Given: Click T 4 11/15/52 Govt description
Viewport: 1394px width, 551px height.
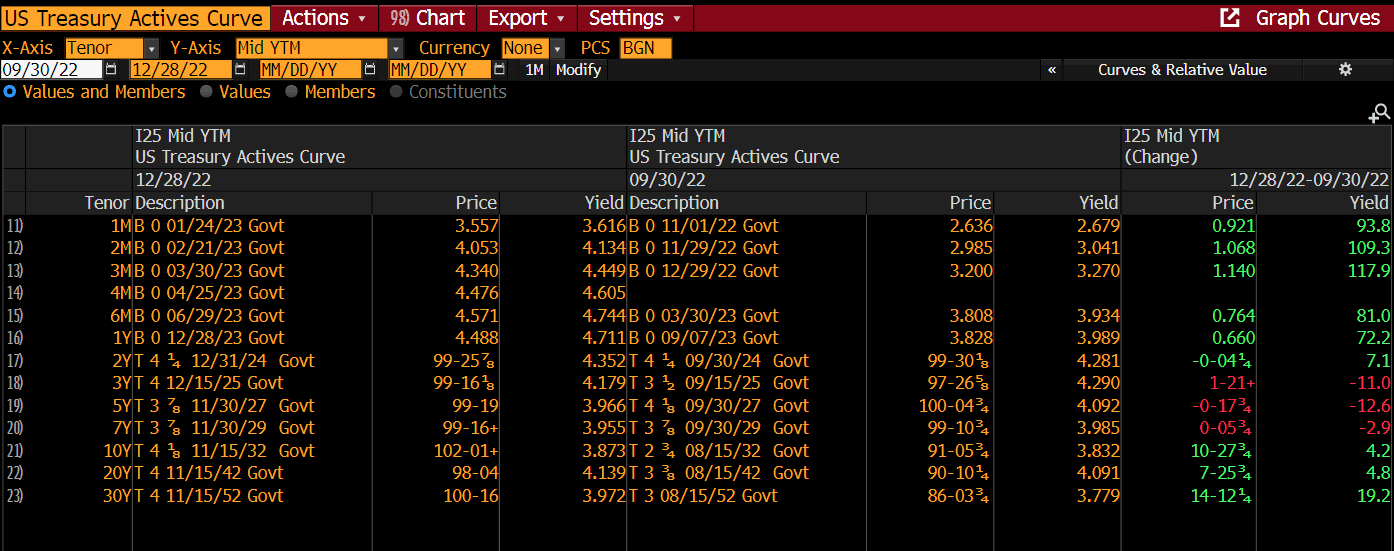Looking at the screenshot, I should point(210,496).
